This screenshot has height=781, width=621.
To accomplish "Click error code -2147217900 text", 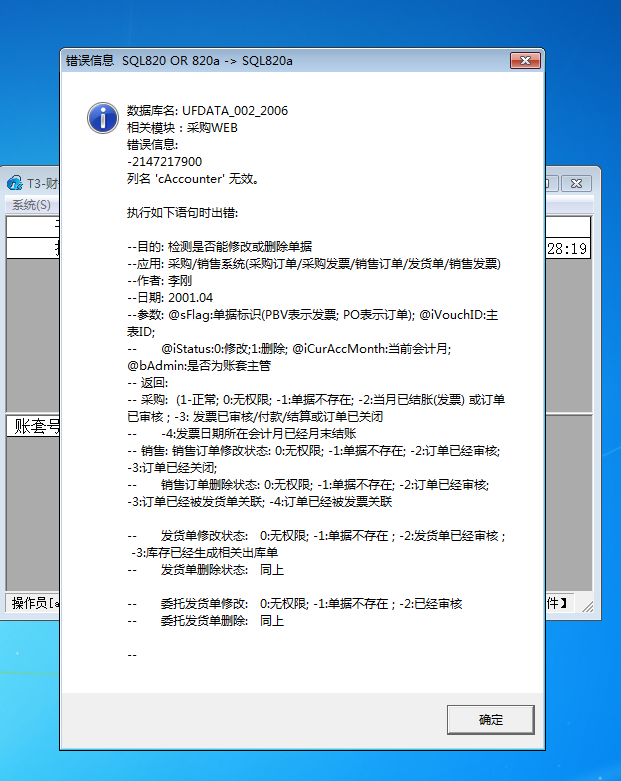I will [x=164, y=162].
